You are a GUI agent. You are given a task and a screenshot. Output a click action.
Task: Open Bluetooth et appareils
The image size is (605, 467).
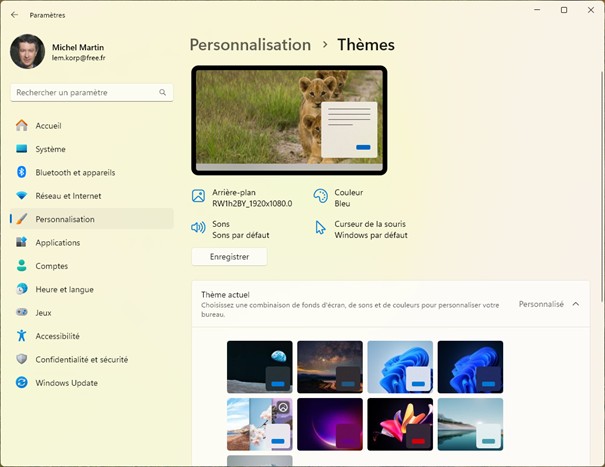point(92,172)
